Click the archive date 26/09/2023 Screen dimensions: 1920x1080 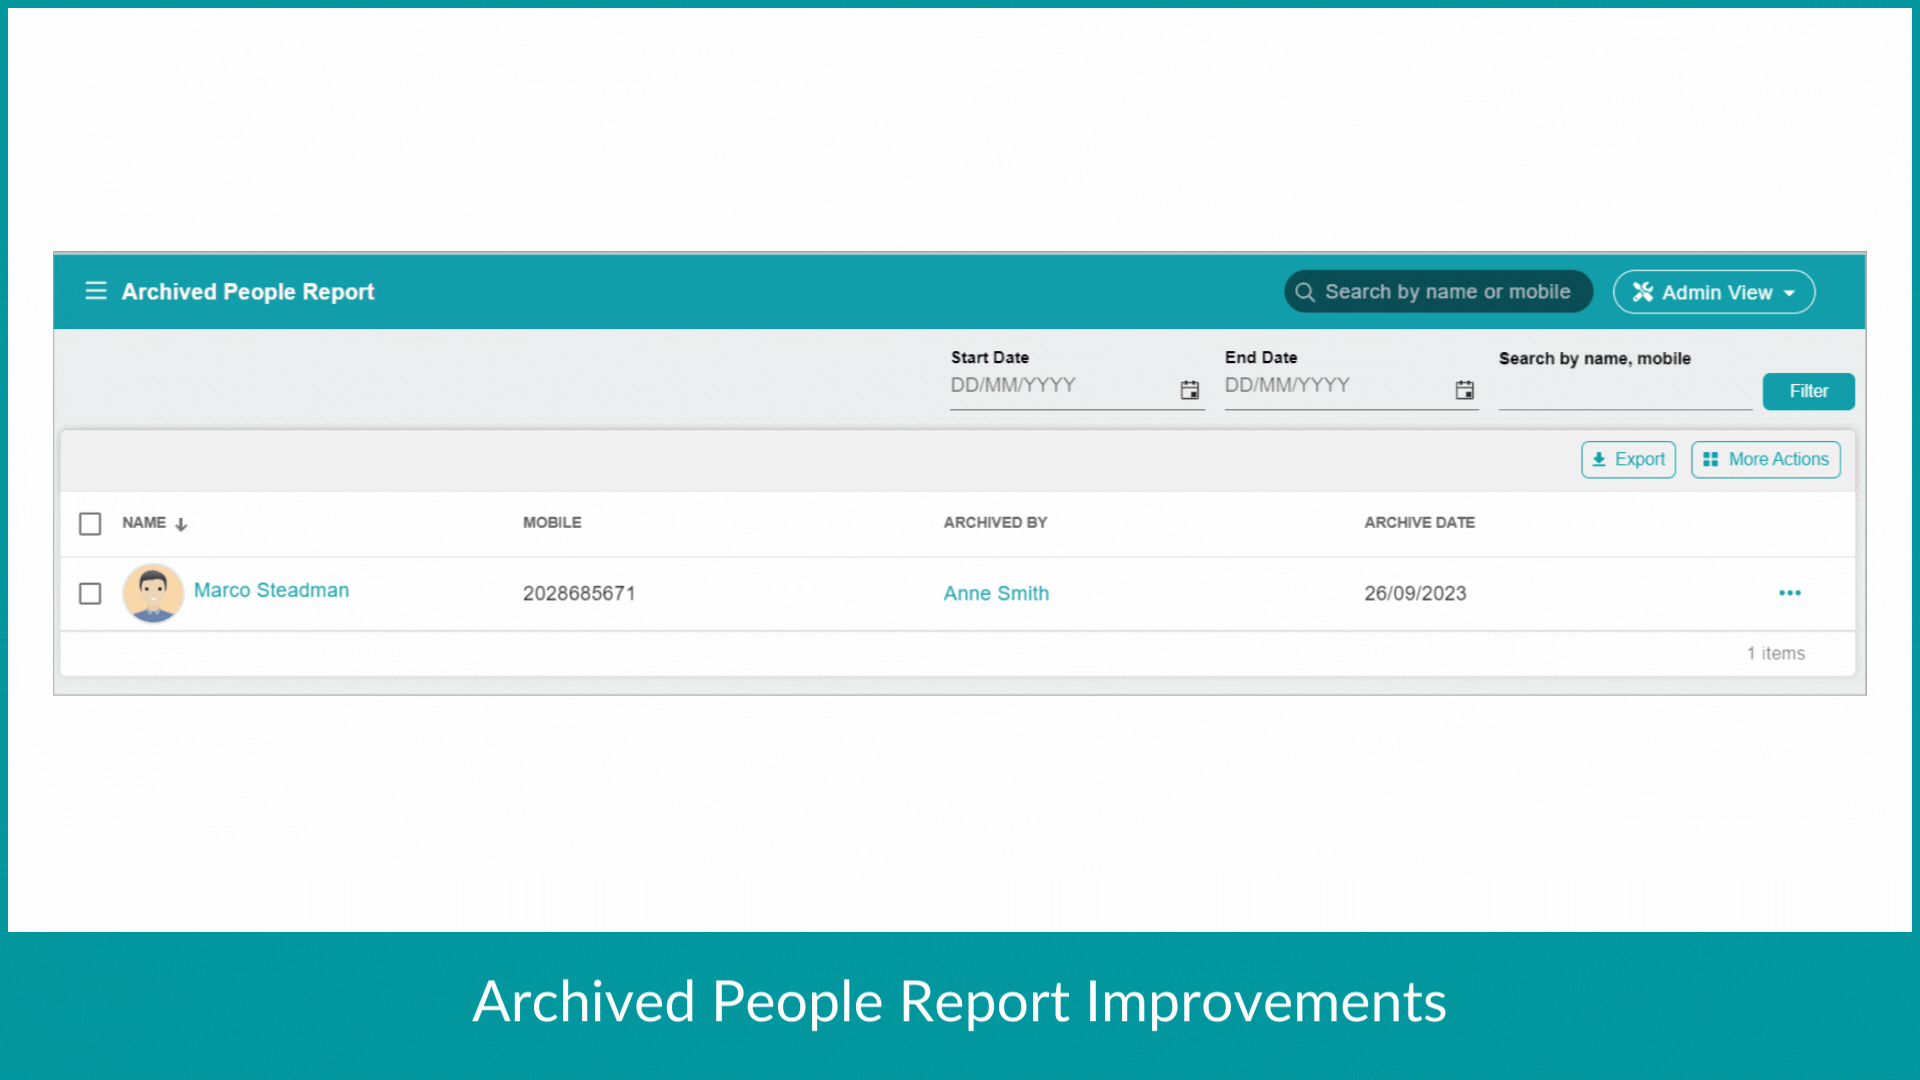pos(1415,593)
